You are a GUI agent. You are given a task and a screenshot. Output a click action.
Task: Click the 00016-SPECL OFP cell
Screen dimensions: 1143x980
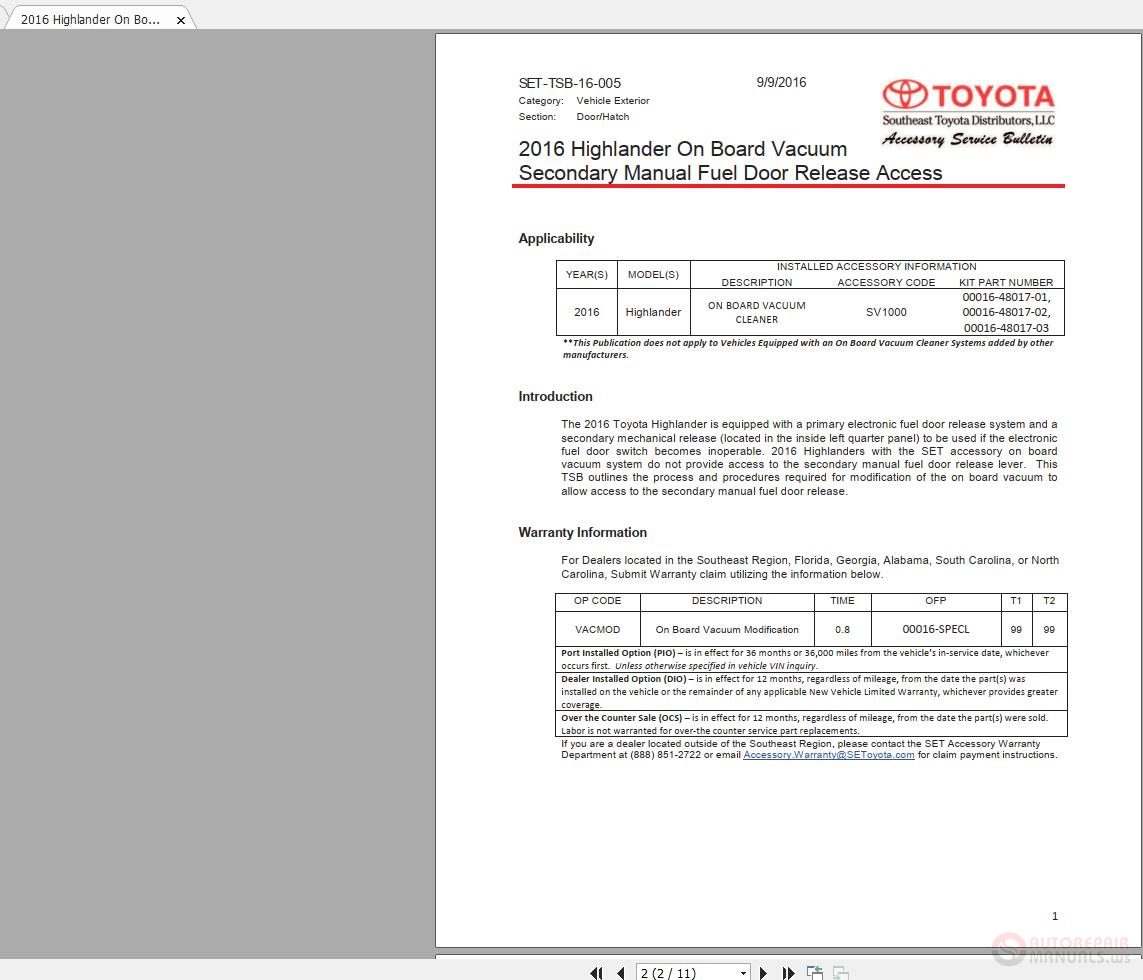[x=935, y=629]
